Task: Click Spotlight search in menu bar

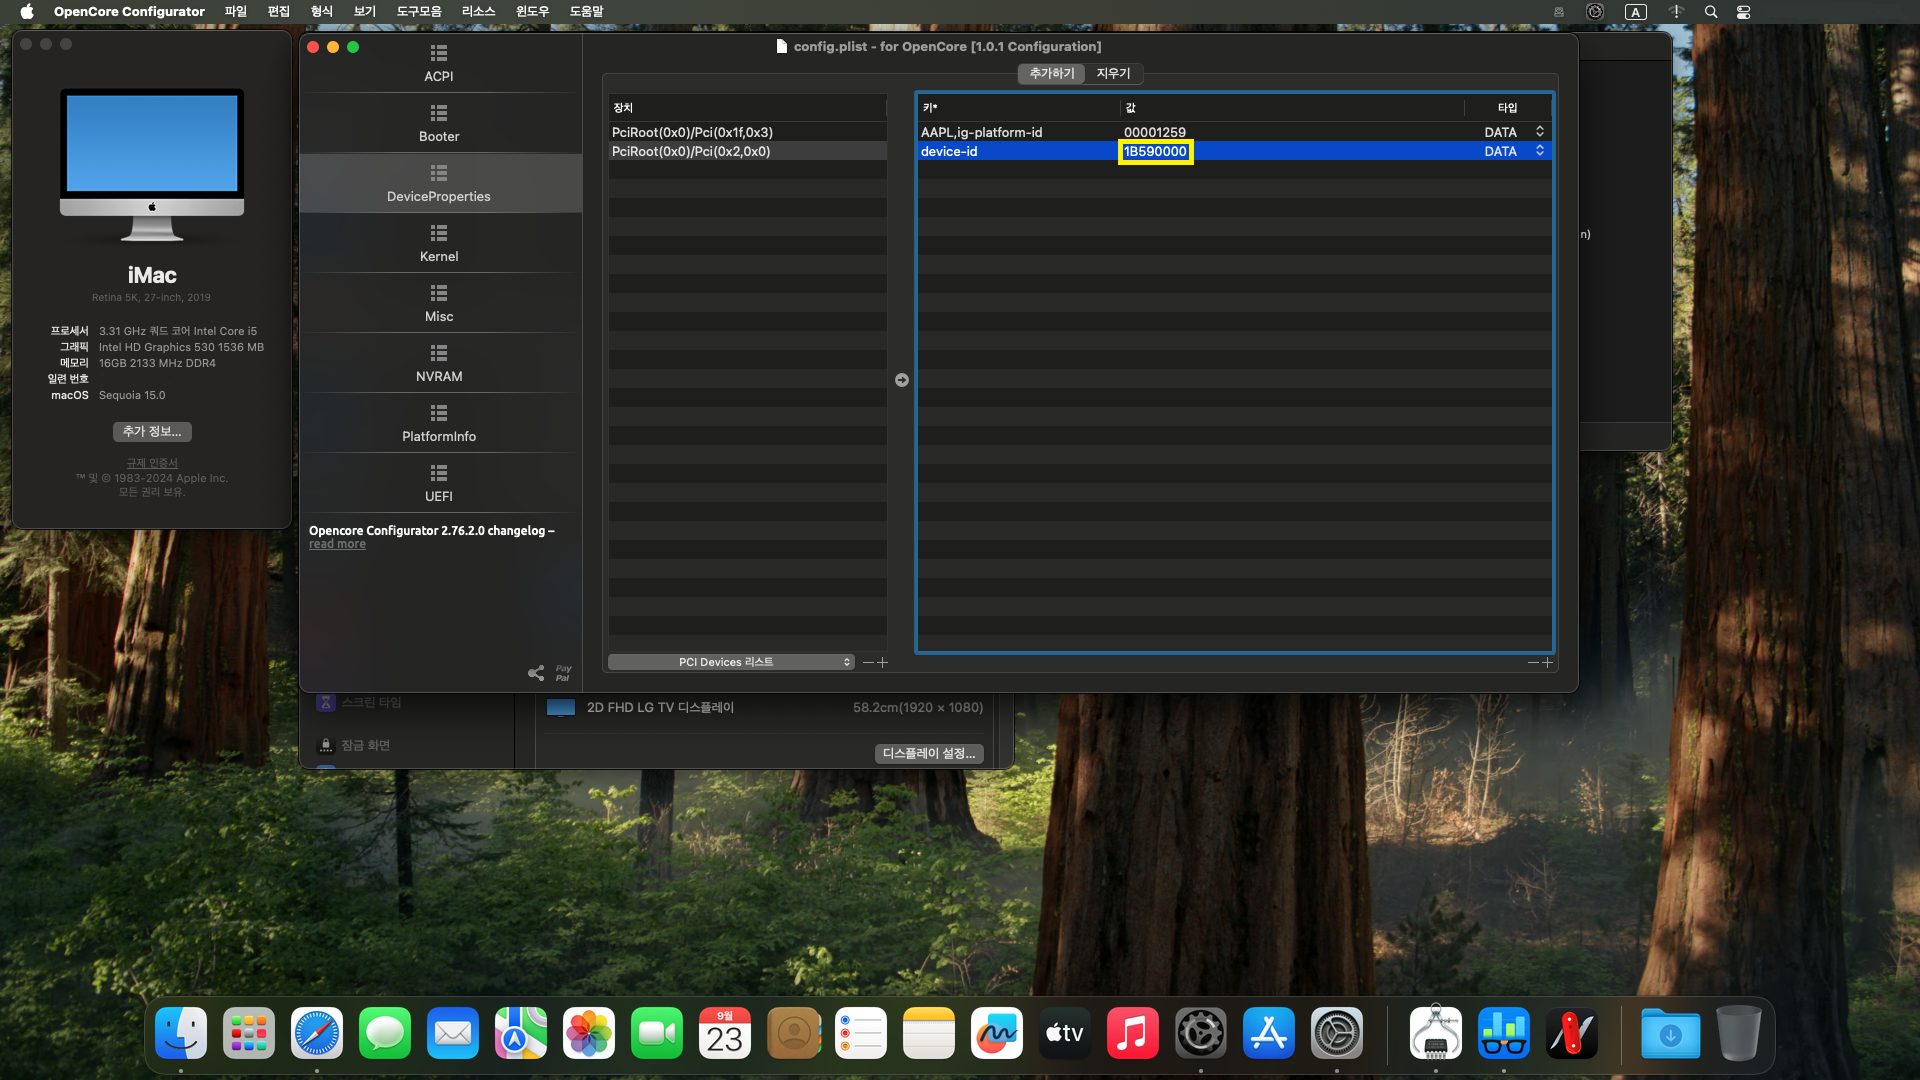Action: (1711, 12)
